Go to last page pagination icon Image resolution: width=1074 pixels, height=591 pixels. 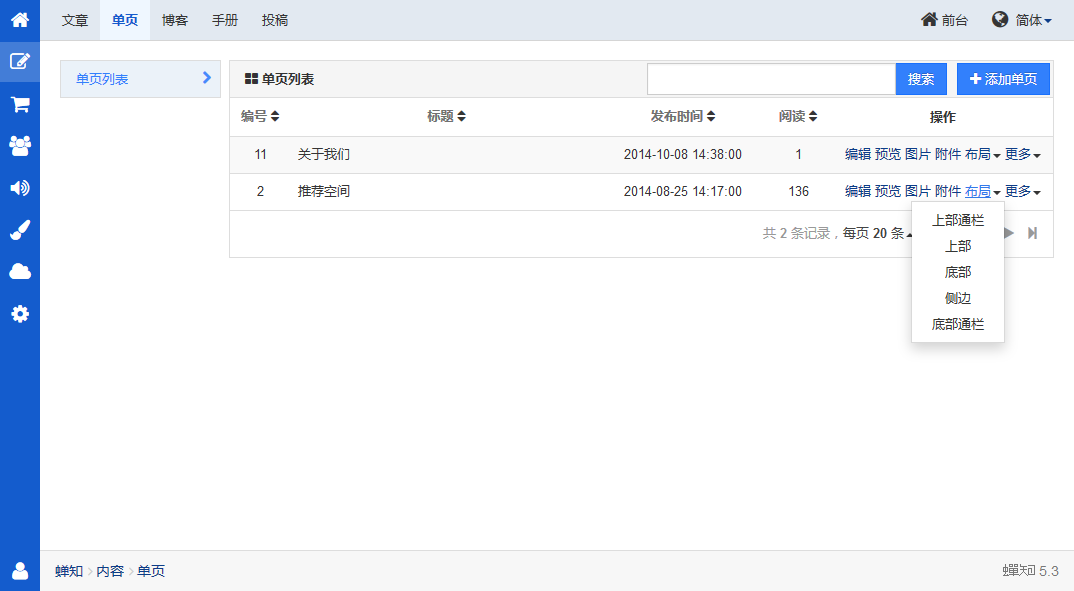(1032, 234)
